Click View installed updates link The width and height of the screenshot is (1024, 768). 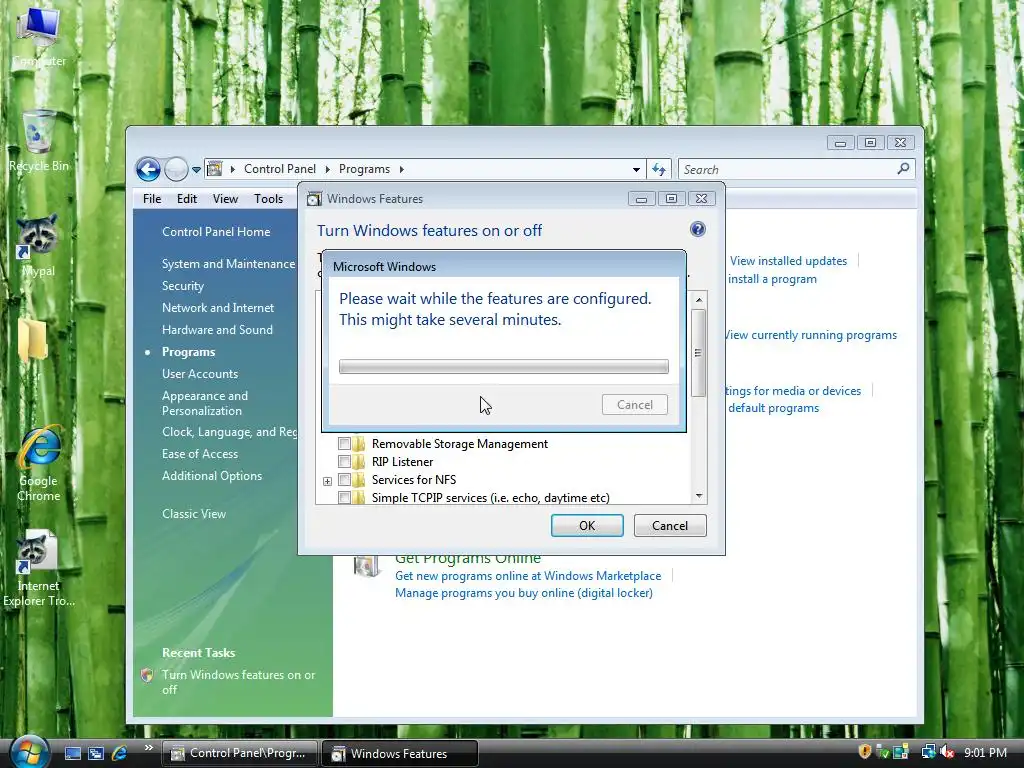coord(788,261)
